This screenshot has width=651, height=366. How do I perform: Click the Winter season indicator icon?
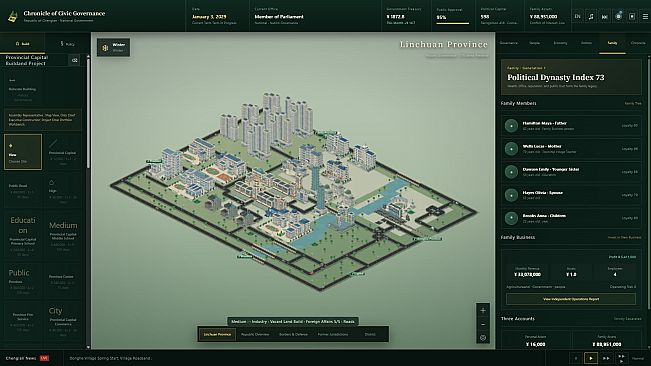pyautogui.click(x=105, y=48)
